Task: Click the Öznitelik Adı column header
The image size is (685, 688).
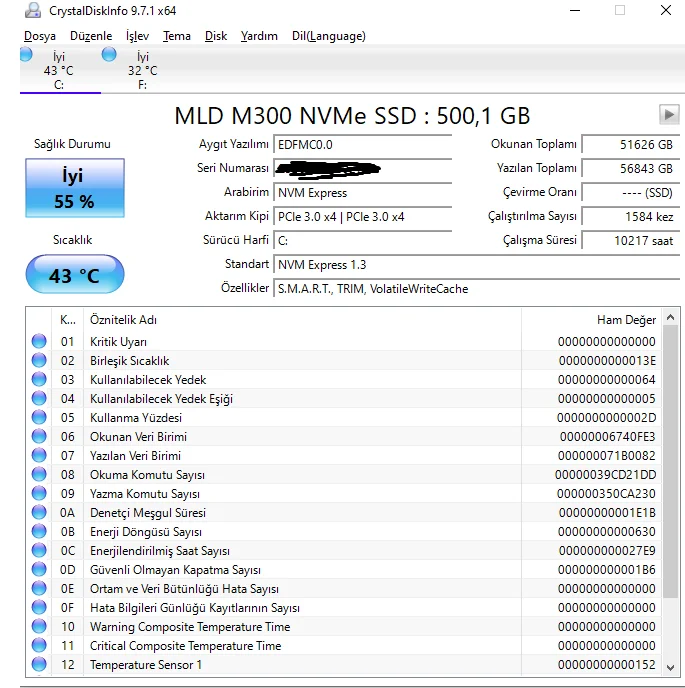Action: click(302, 320)
